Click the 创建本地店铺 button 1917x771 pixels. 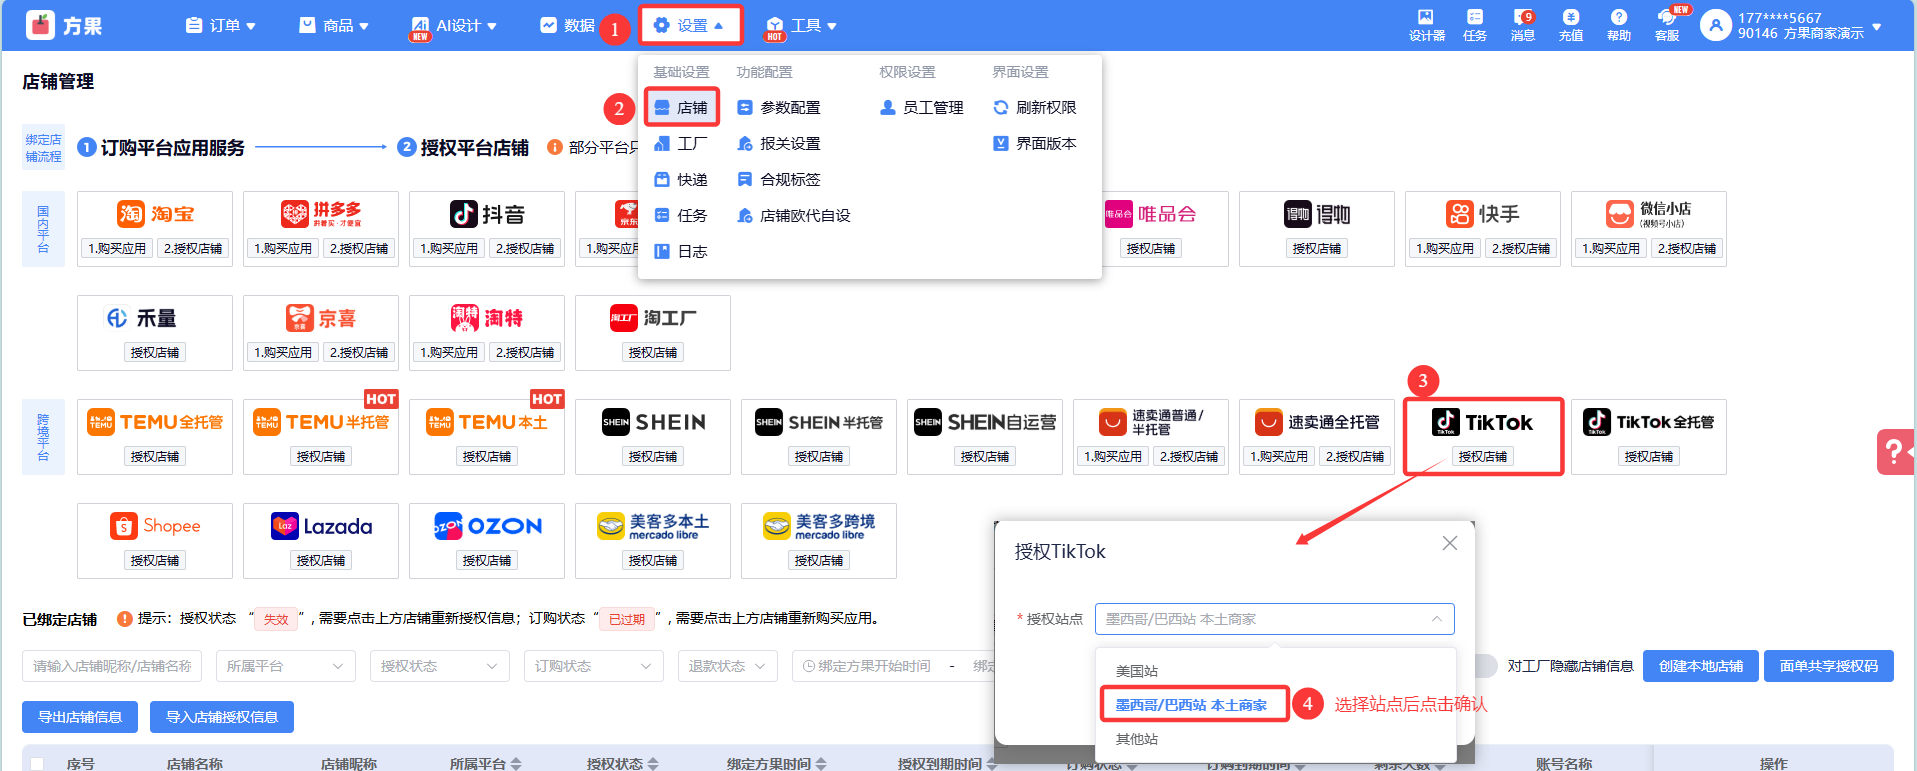pos(1701,666)
